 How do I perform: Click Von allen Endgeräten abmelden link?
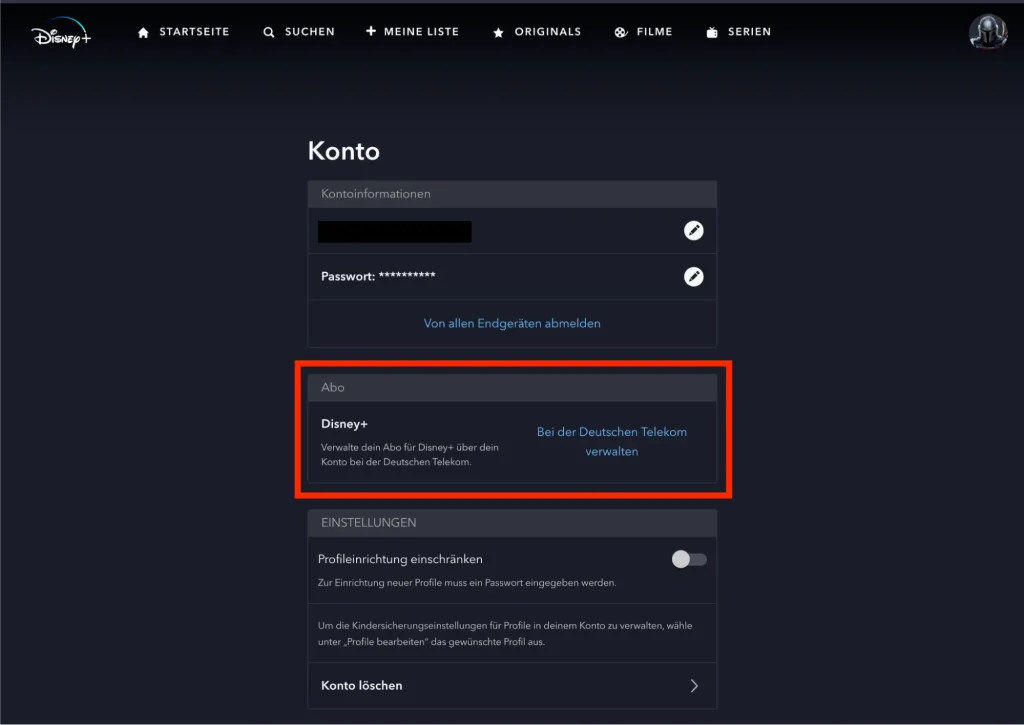pos(512,323)
